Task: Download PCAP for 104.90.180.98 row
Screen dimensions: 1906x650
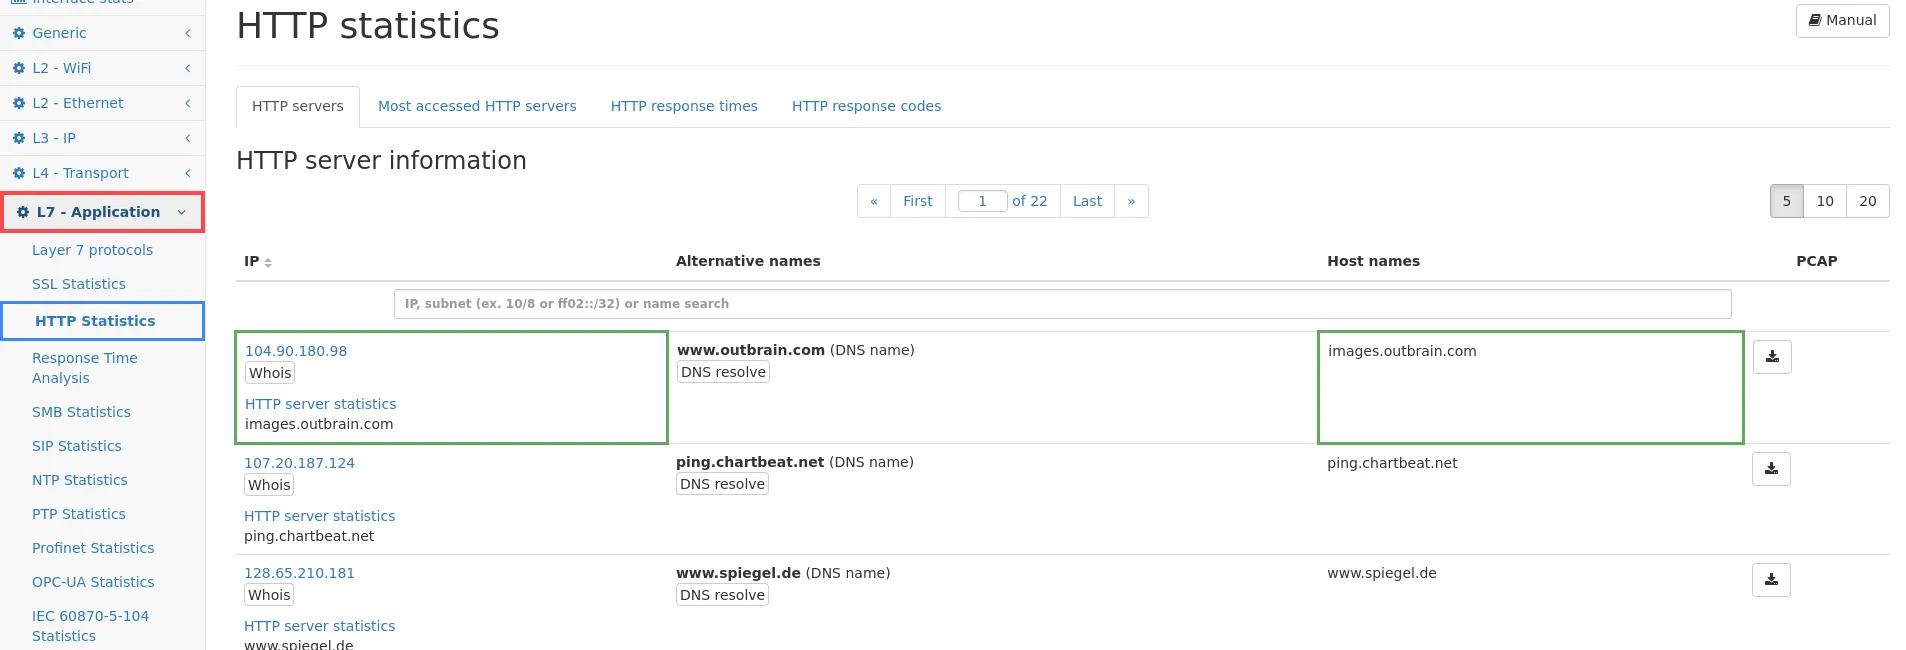Action: point(1771,357)
